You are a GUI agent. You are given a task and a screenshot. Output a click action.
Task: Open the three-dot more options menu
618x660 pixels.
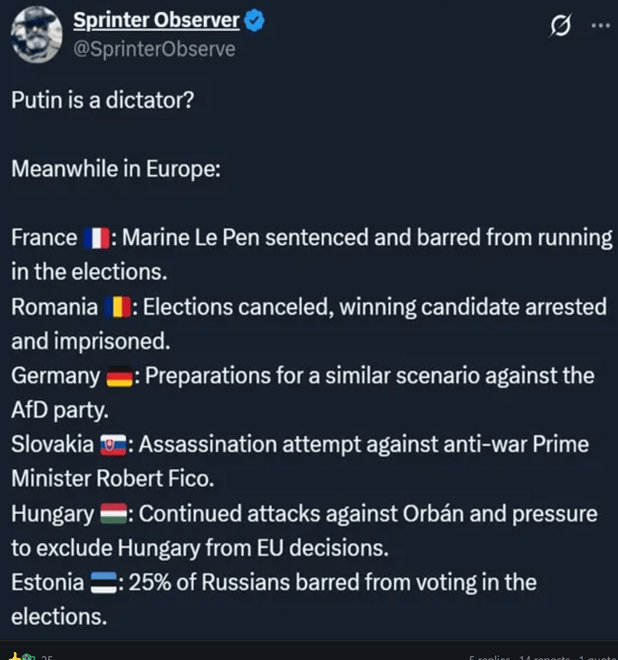point(599,27)
